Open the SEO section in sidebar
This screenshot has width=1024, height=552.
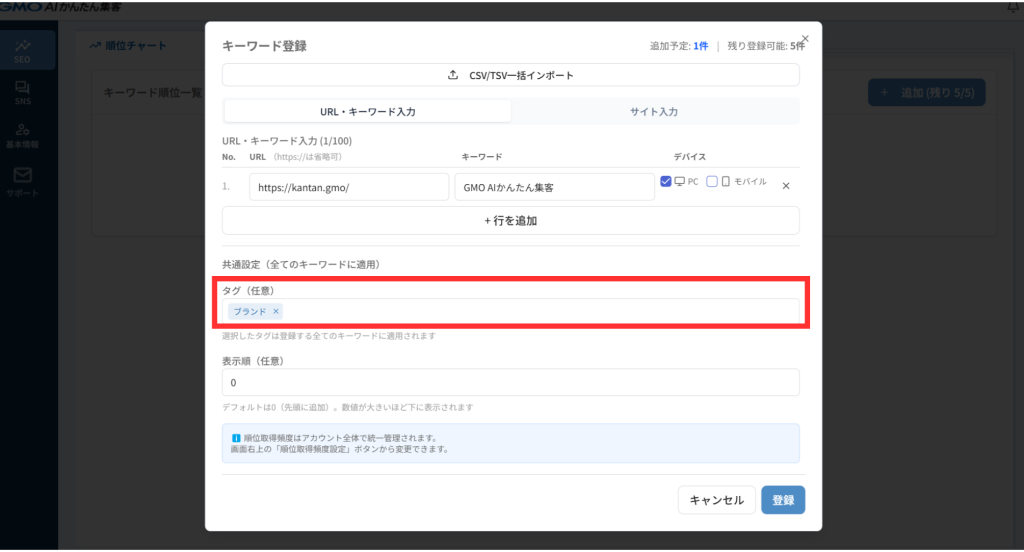pyautogui.click(x=22, y=50)
